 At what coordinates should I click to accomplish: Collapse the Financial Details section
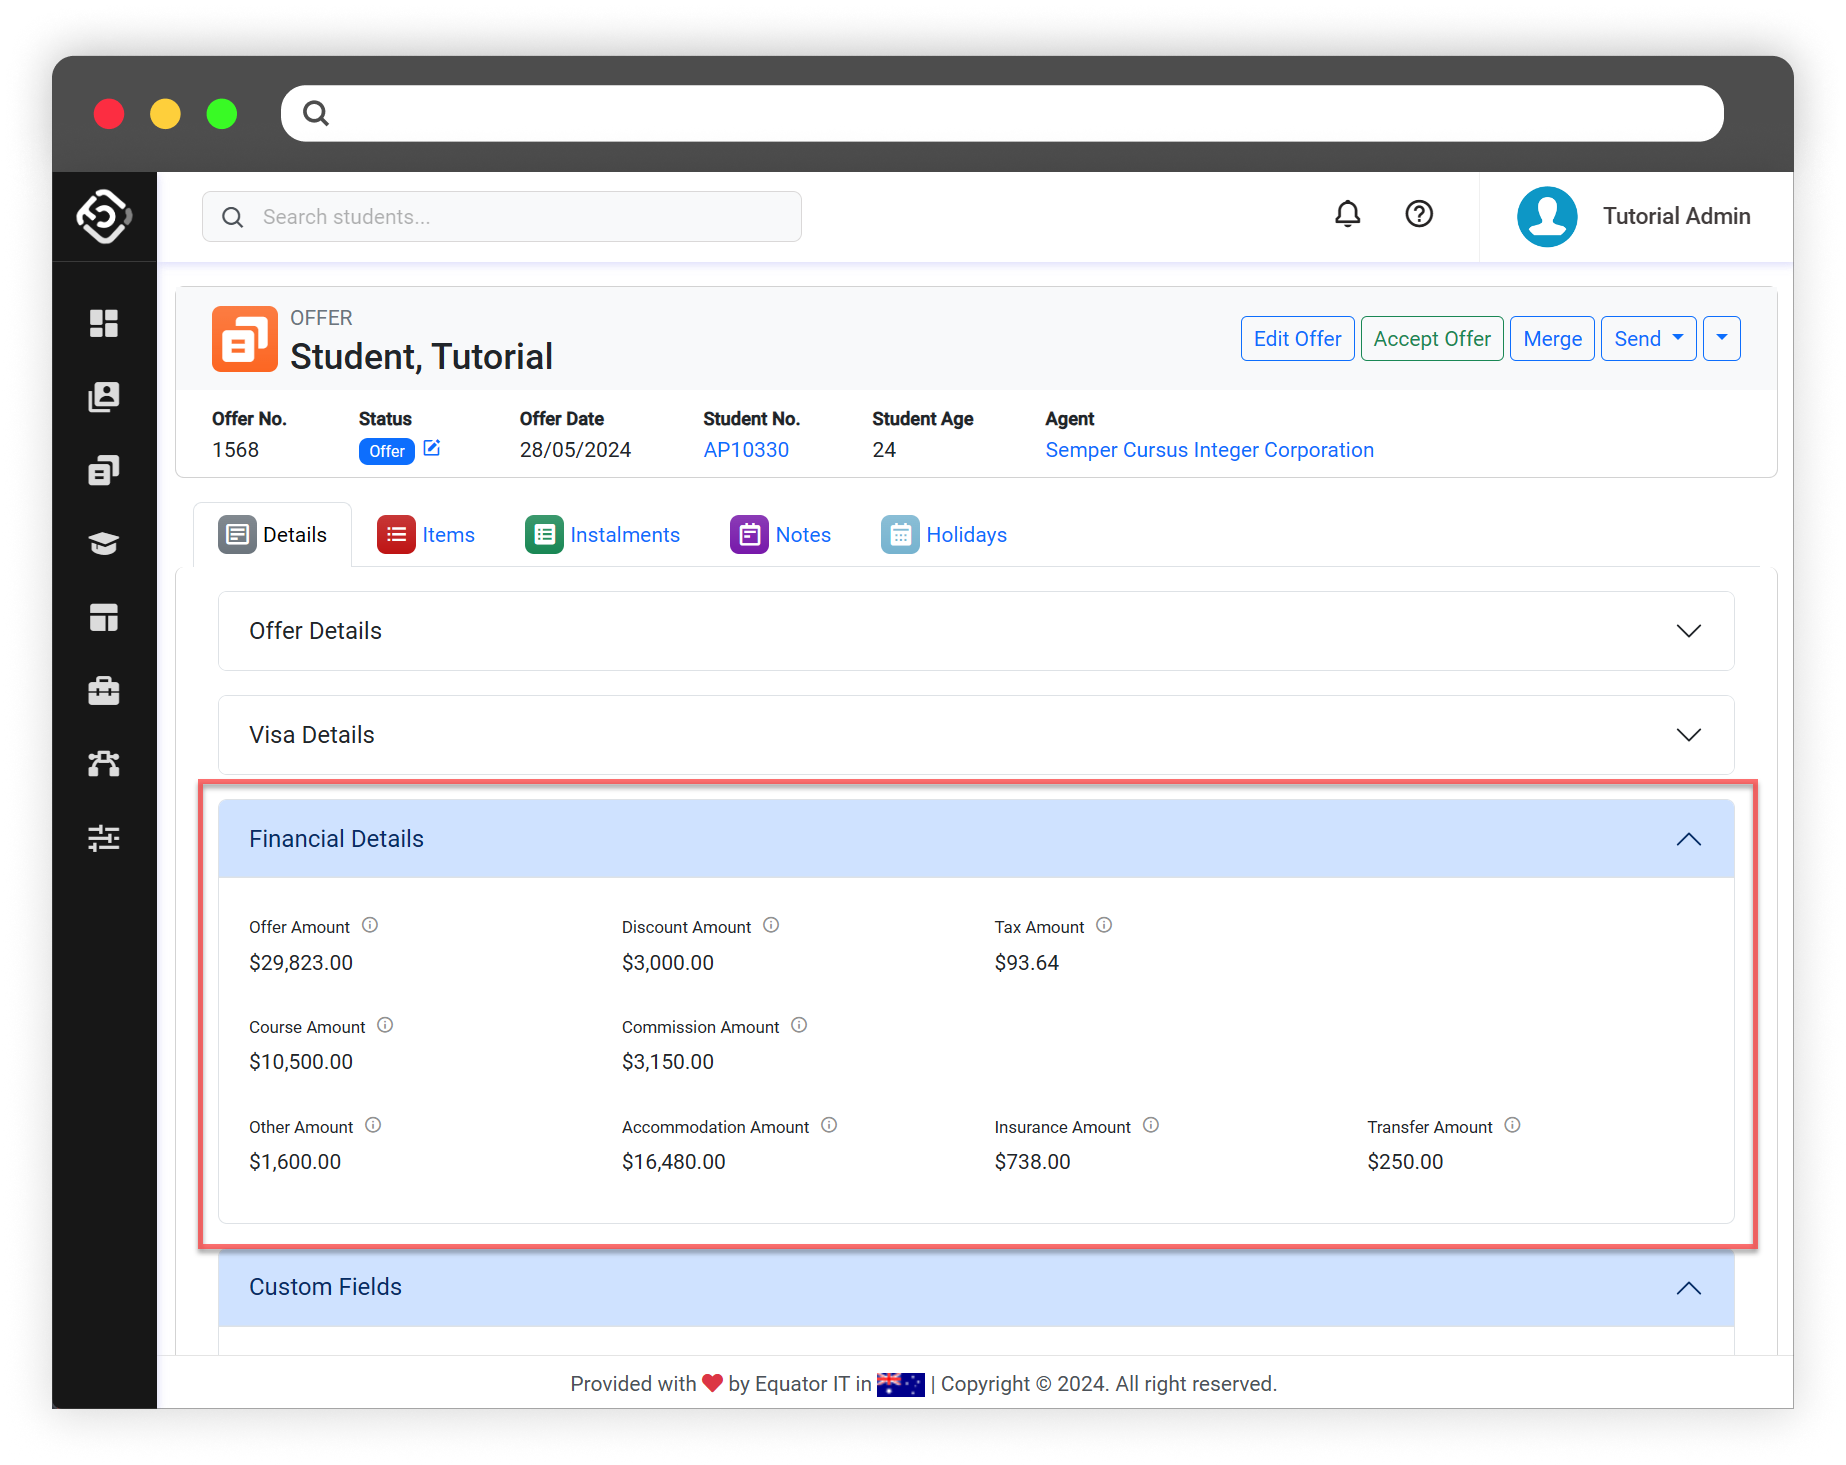click(x=1688, y=839)
